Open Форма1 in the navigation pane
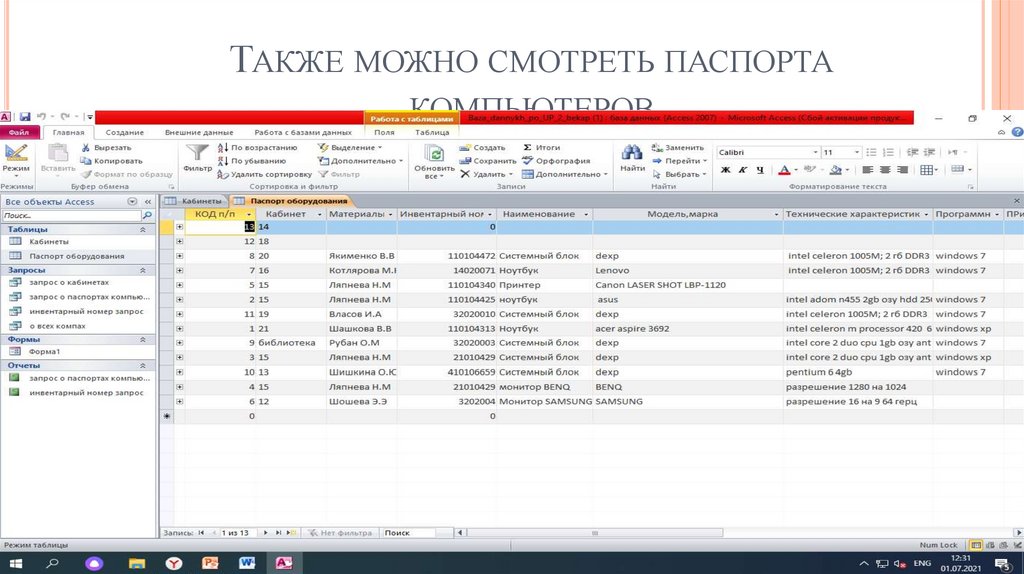Screen dimensions: 1024x574 [45, 352]
